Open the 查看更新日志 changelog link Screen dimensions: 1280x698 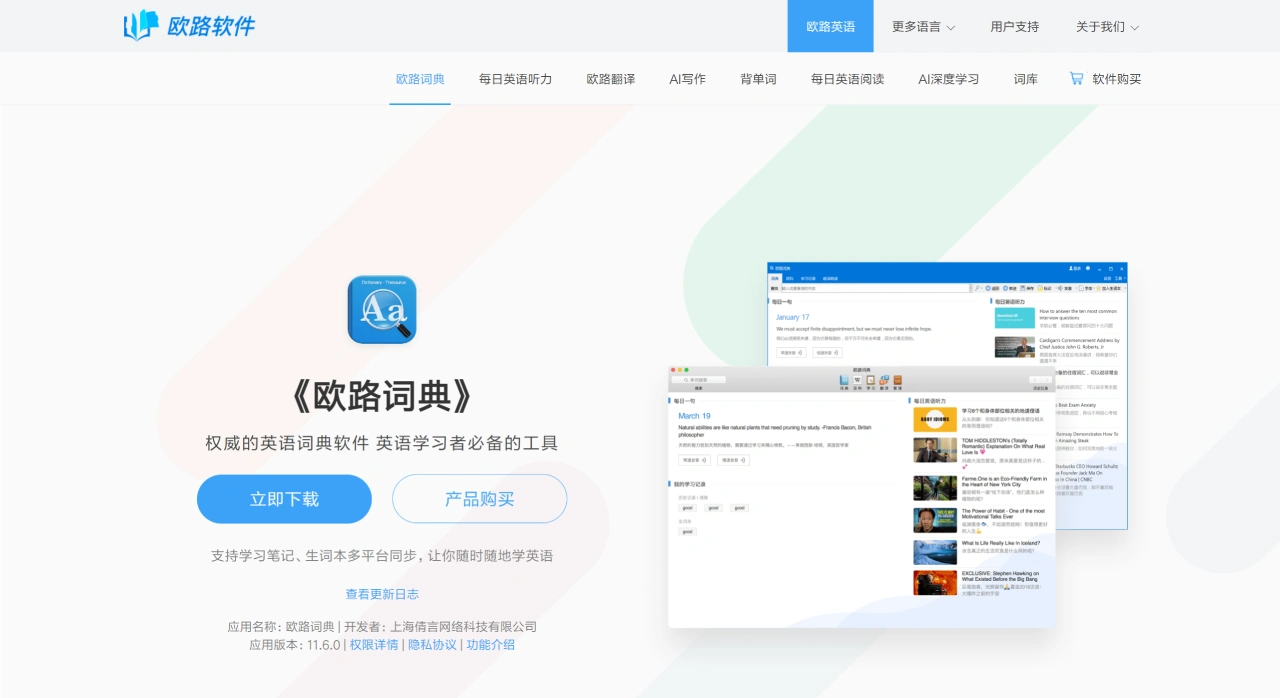click(383, 593)
